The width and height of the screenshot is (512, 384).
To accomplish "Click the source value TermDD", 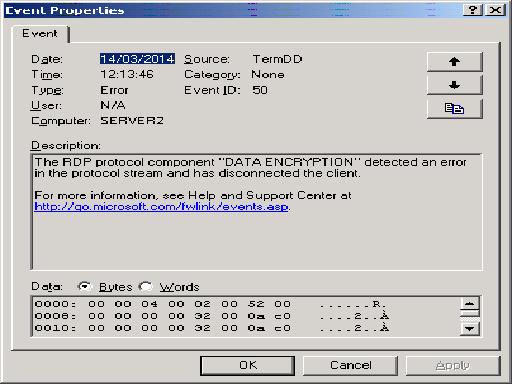I will (x=277, y=59).
